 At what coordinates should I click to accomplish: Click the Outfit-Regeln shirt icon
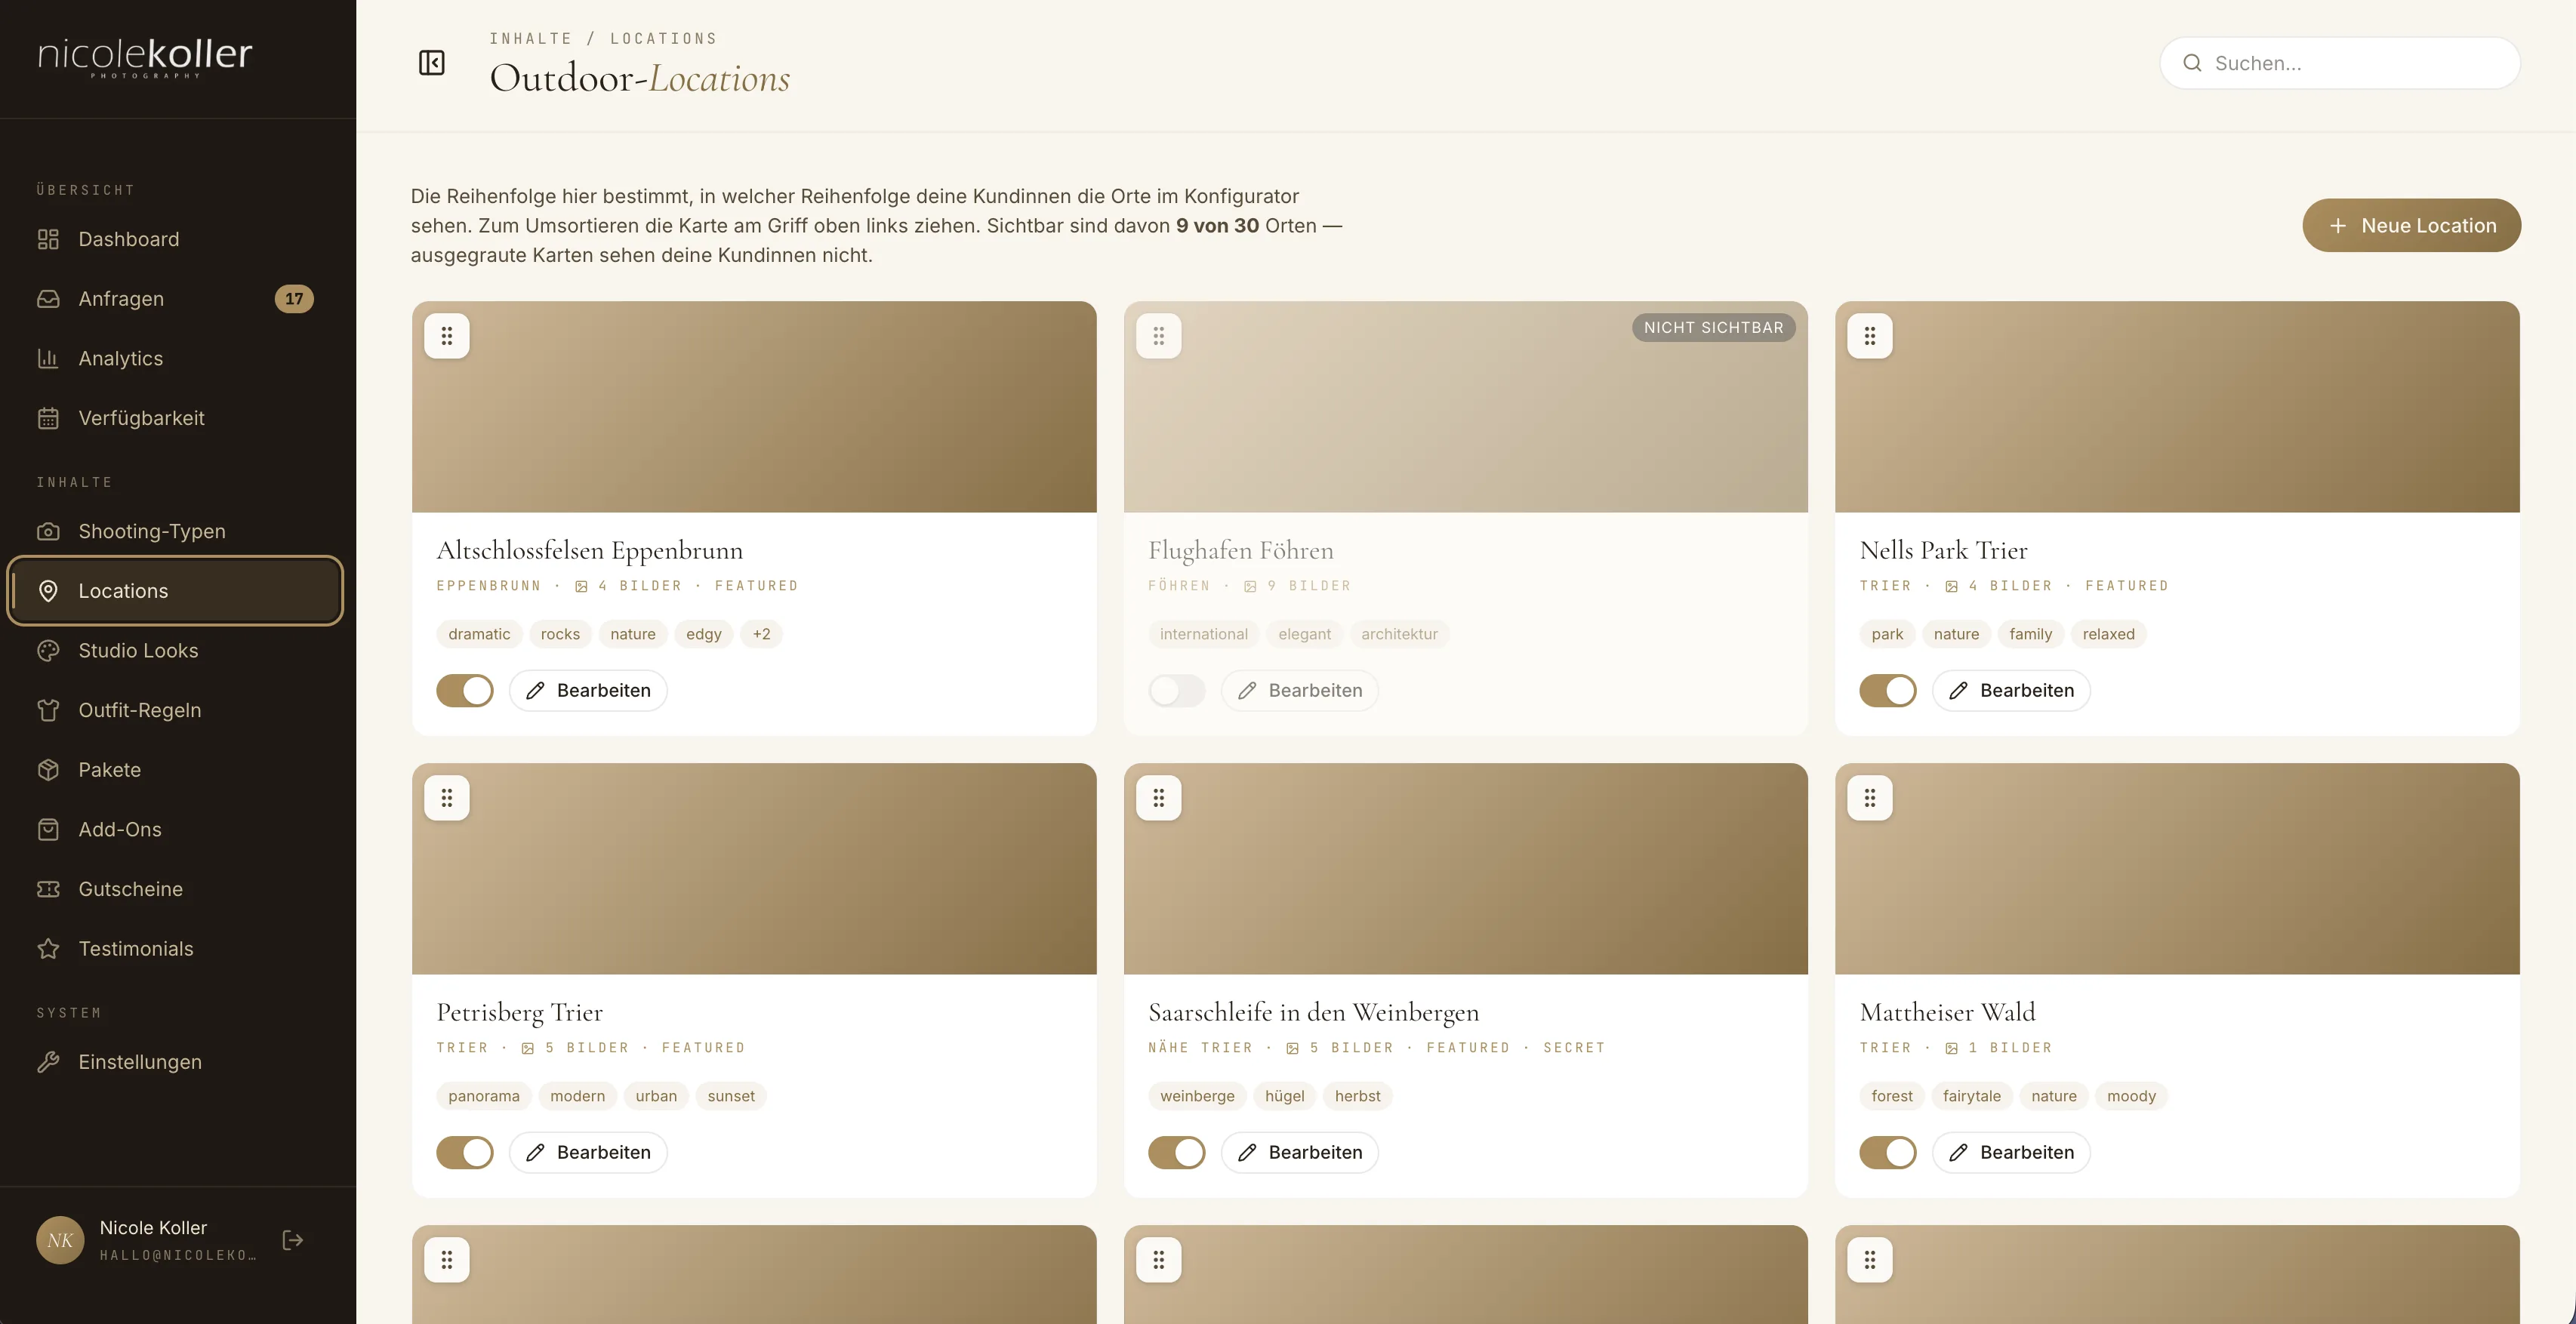tap(48, 710)
